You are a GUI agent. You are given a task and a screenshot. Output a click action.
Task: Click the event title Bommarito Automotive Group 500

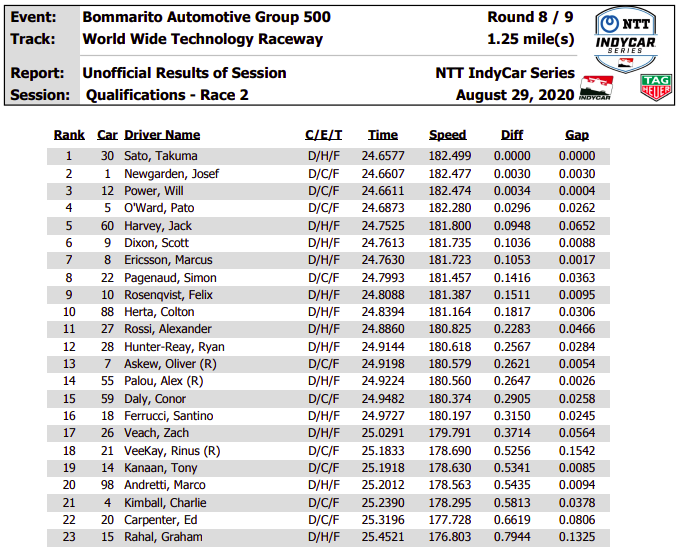207,17
